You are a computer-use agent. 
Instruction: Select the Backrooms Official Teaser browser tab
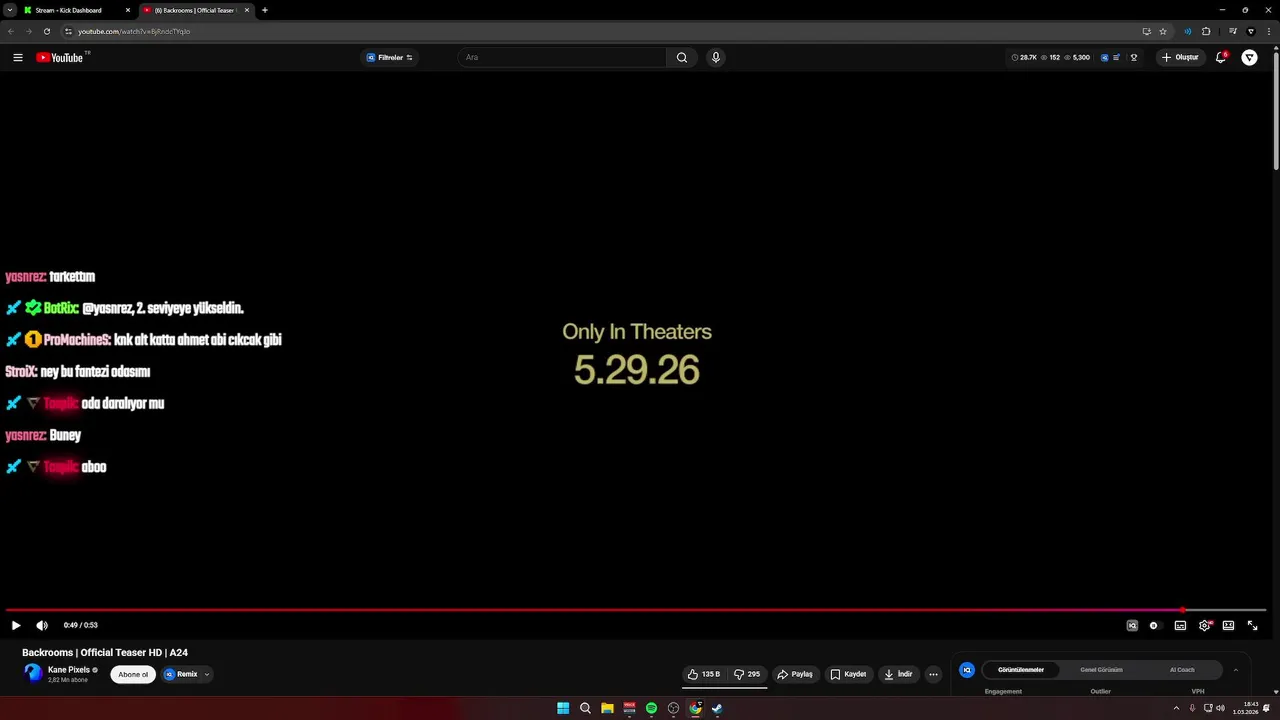click(x=195, y=10)
